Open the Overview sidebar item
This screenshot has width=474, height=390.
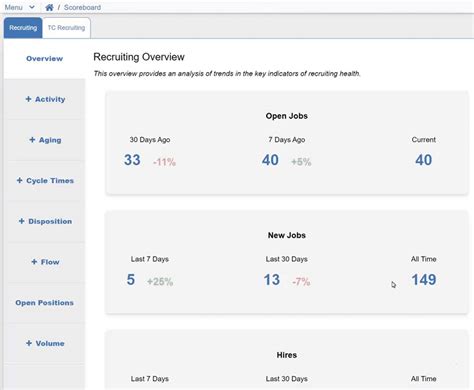pos(44,58)
